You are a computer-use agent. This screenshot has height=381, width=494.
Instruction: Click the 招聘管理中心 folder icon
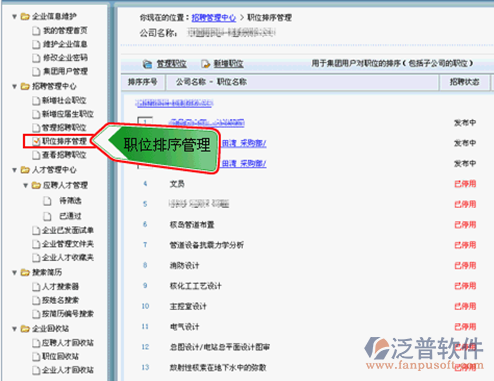[x=25, y=86]
